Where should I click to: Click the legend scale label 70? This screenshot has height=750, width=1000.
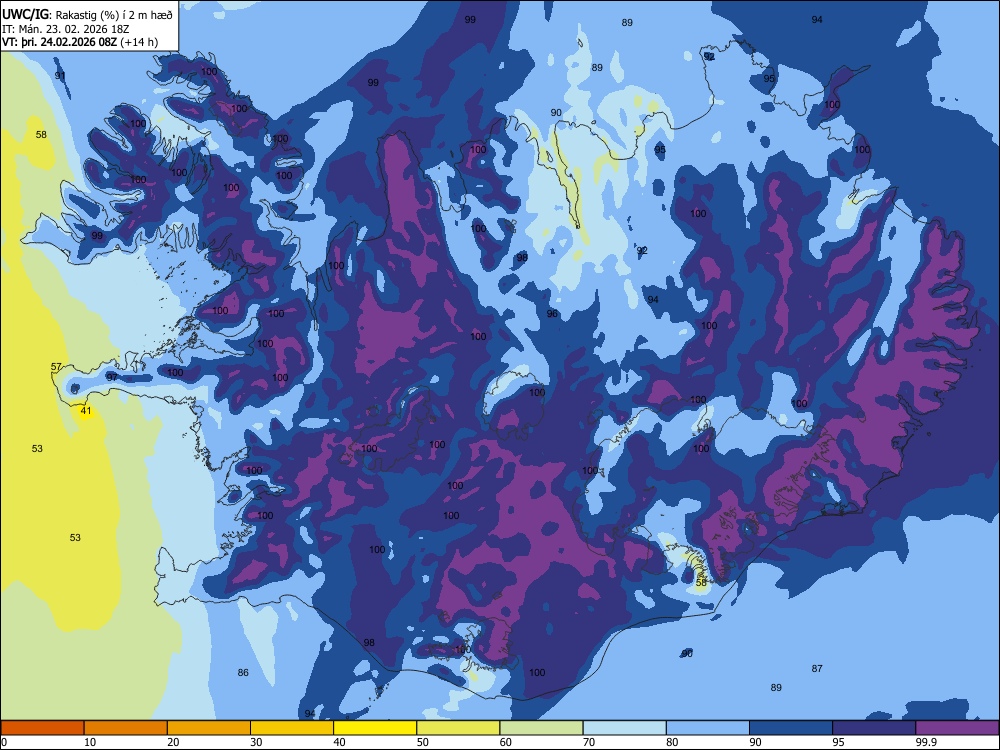pos(589,742)
